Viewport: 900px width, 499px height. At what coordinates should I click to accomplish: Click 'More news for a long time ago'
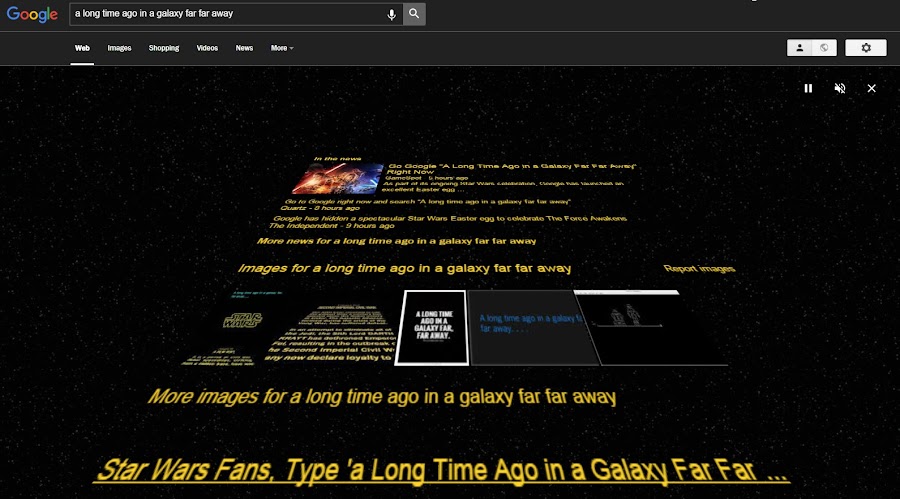click(x=397, y=241)
